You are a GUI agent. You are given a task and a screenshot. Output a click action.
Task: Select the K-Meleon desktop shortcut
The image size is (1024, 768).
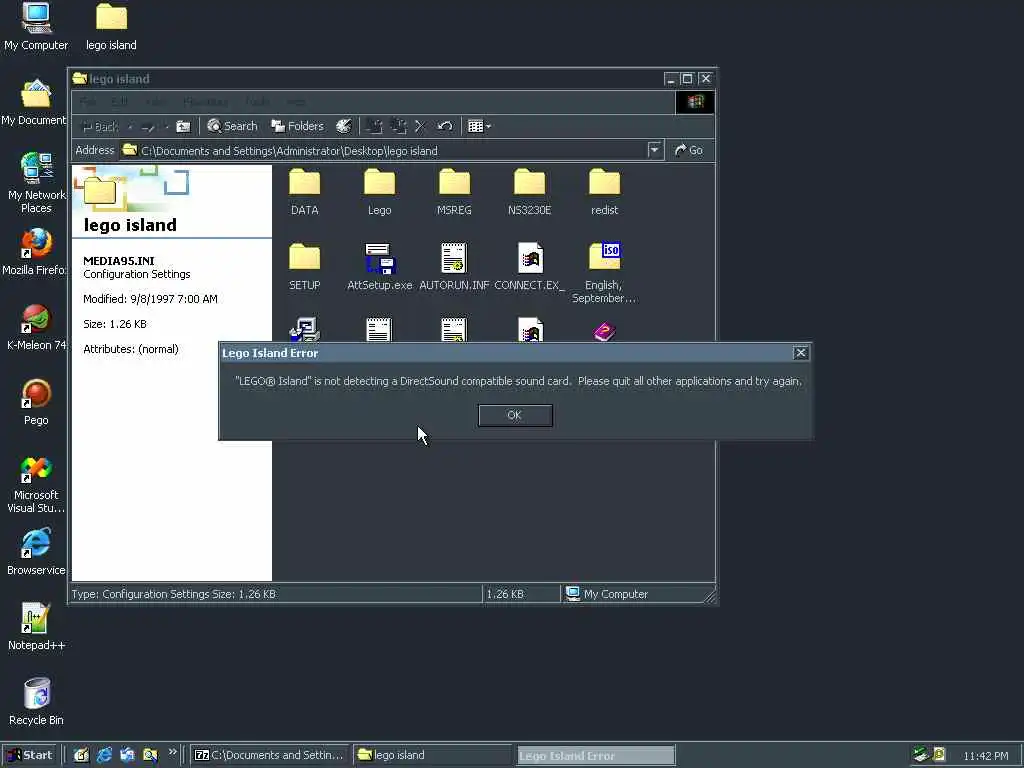point(36,327)
